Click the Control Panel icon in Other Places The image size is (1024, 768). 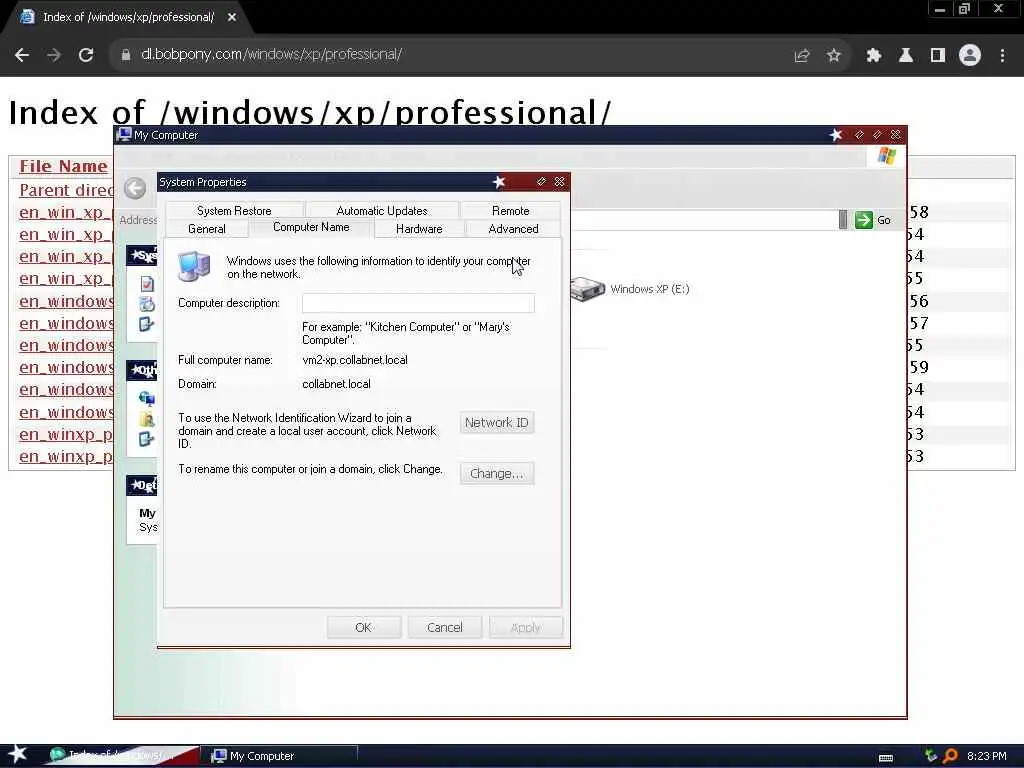coord(148,440)
